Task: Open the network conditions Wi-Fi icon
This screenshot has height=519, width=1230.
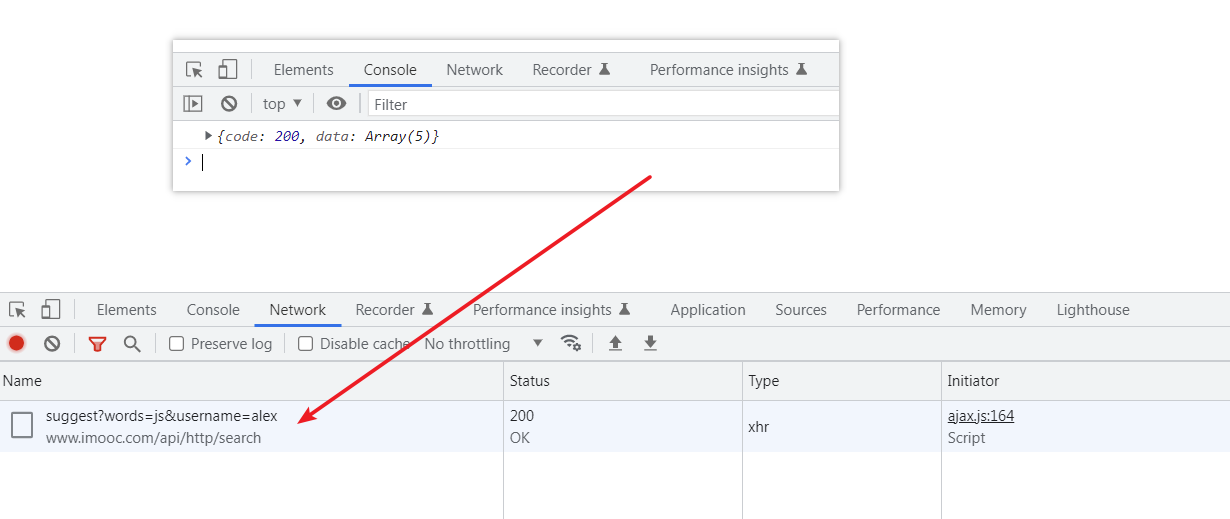Action: [x=571, y=343]
